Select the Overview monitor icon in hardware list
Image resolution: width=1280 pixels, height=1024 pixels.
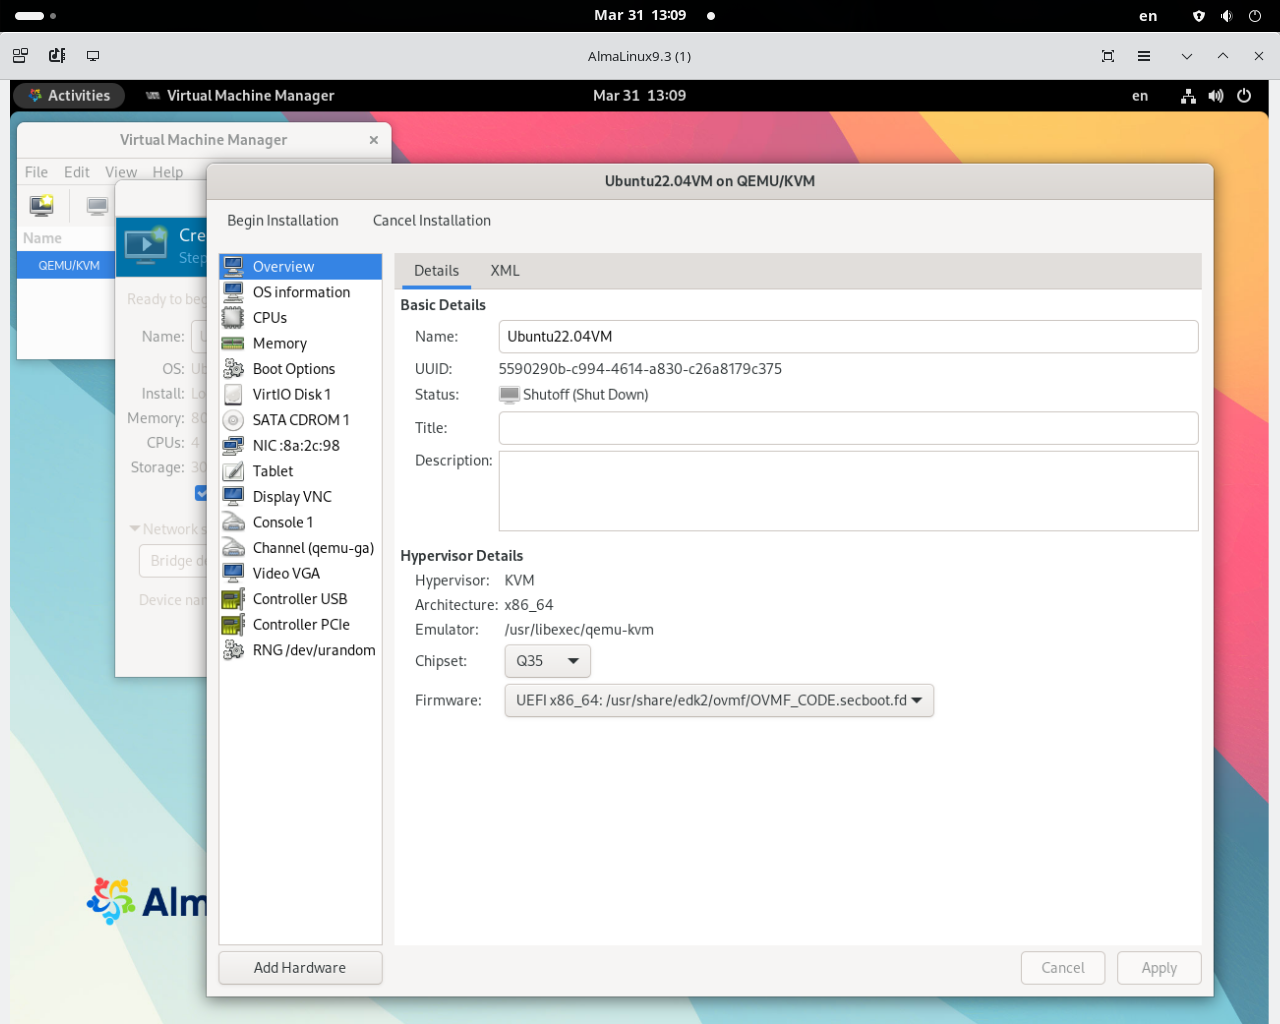(x=233, y=266)
